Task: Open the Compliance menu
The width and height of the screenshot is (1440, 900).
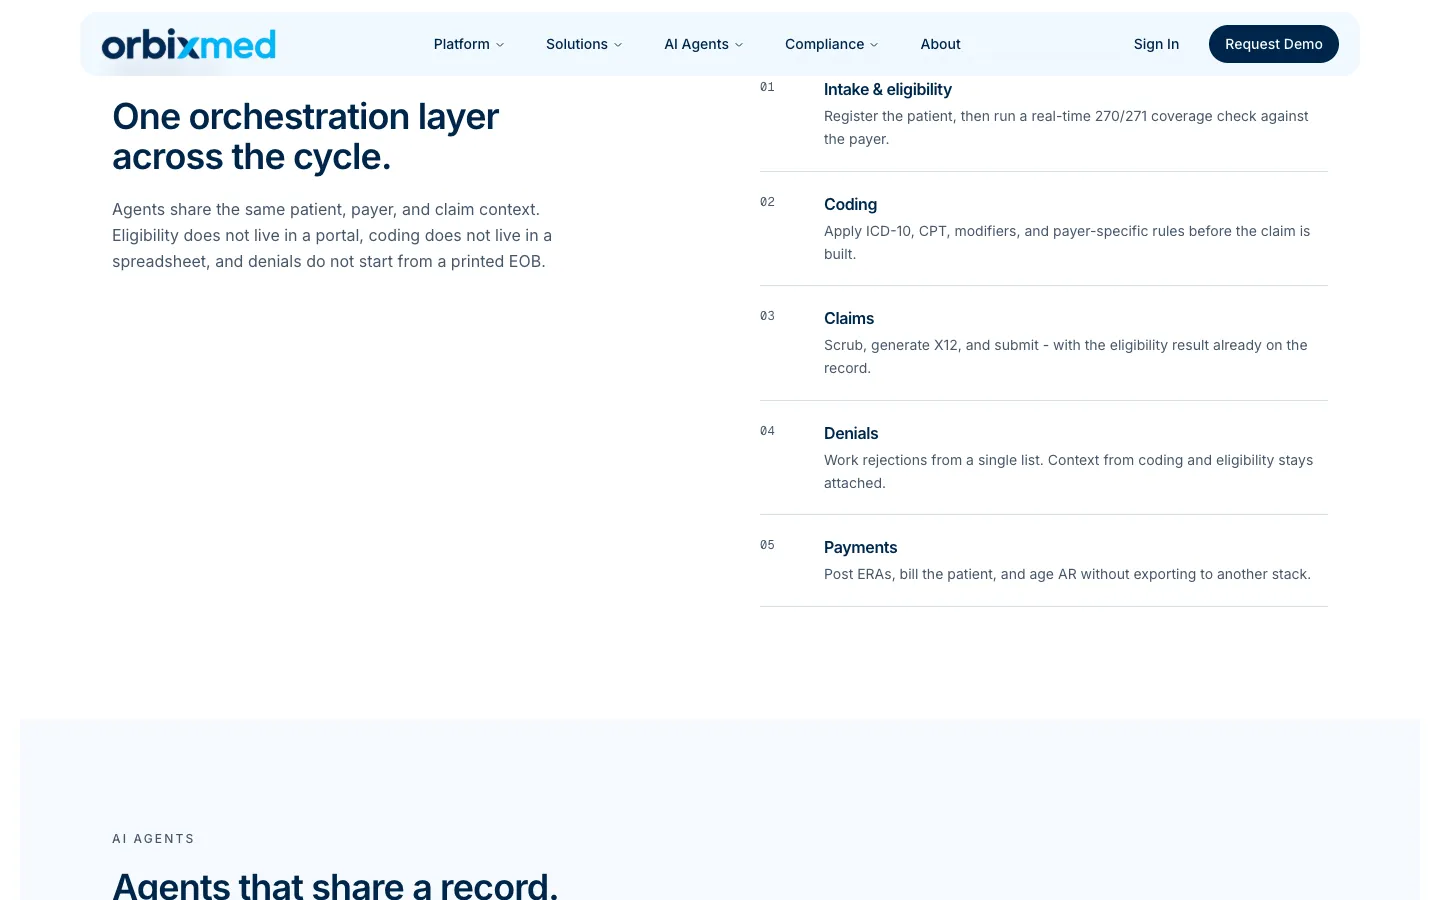Action: pos(832,44)
